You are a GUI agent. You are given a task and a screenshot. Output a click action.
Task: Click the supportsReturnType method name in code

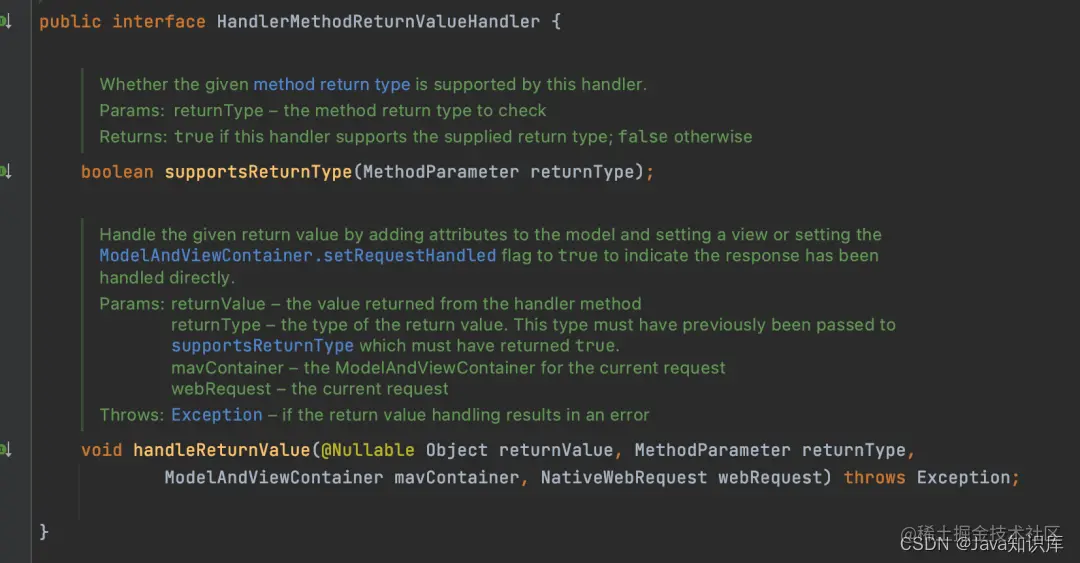coord(258,172)
